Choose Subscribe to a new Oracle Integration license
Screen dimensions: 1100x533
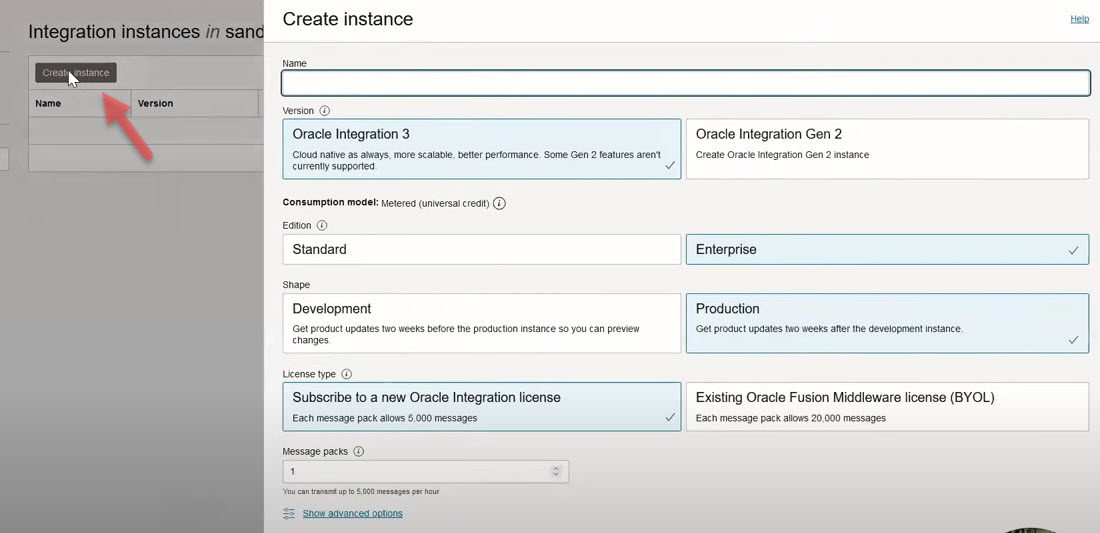tap(482, 407)
